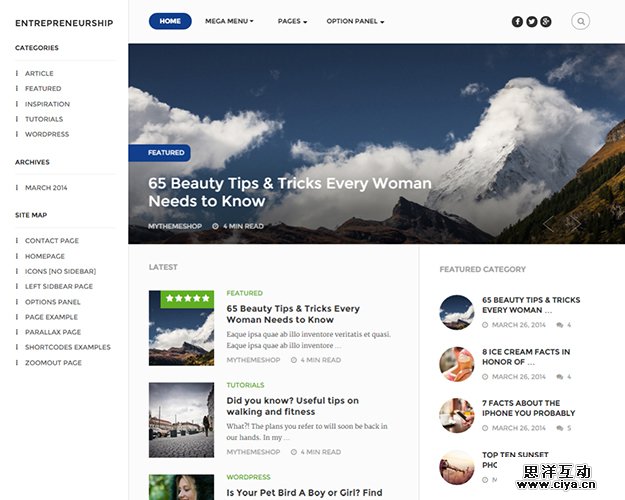625x500 pixels.
Task: Click clock icon in hero 4 MIN READ
Action: [215, 226]
